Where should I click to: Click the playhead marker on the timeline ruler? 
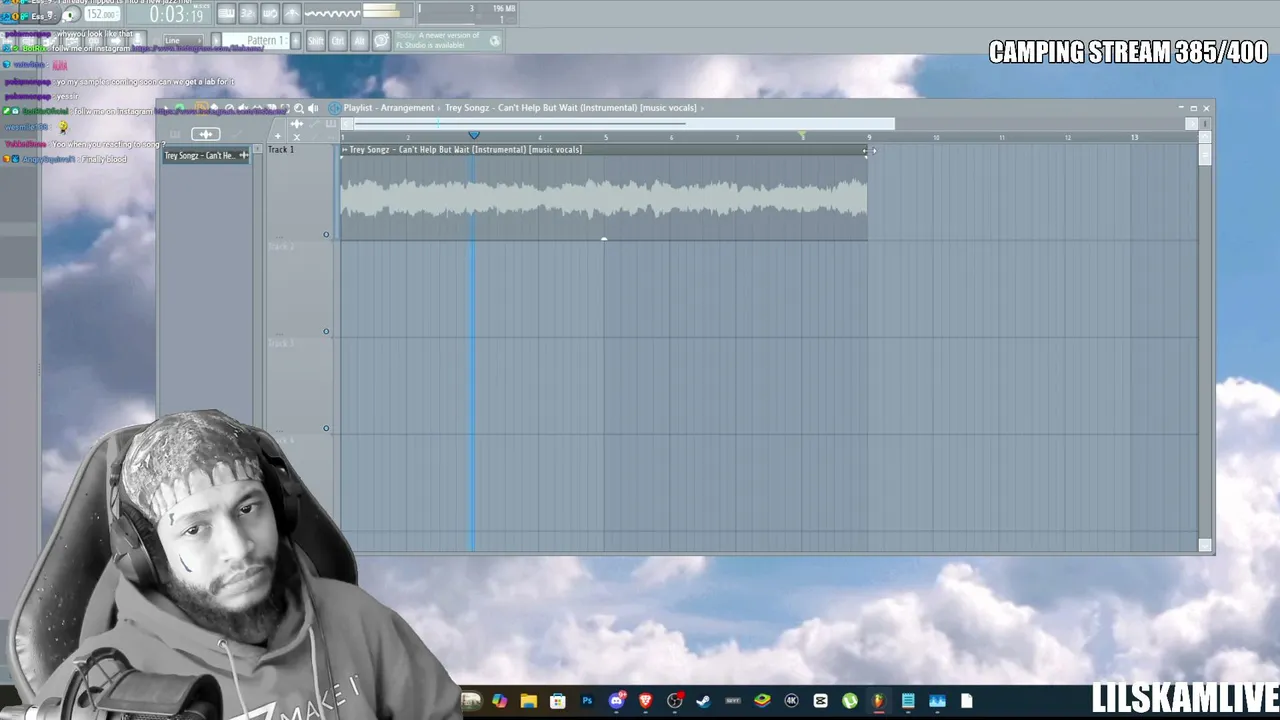[x=474, y=135]
